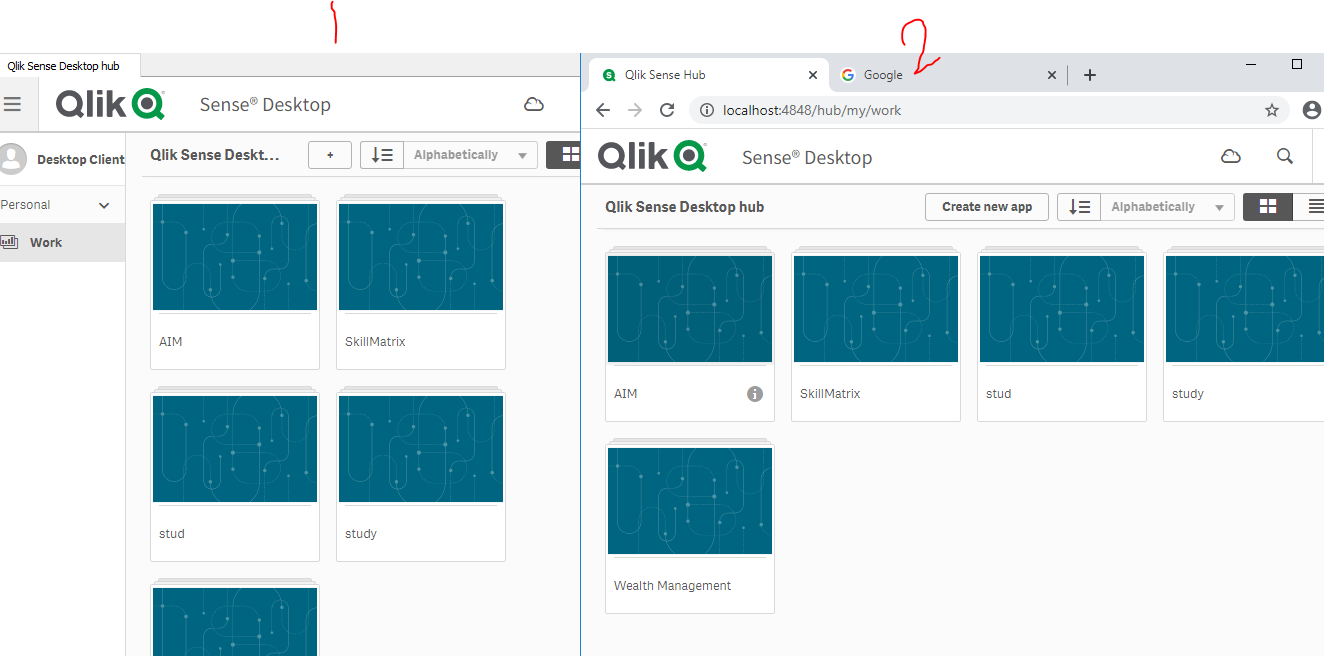Screen dimensions: 1324x656
Task: Switch to the Qlik Sense Hub browser tab
Action: tap(709, 75)
